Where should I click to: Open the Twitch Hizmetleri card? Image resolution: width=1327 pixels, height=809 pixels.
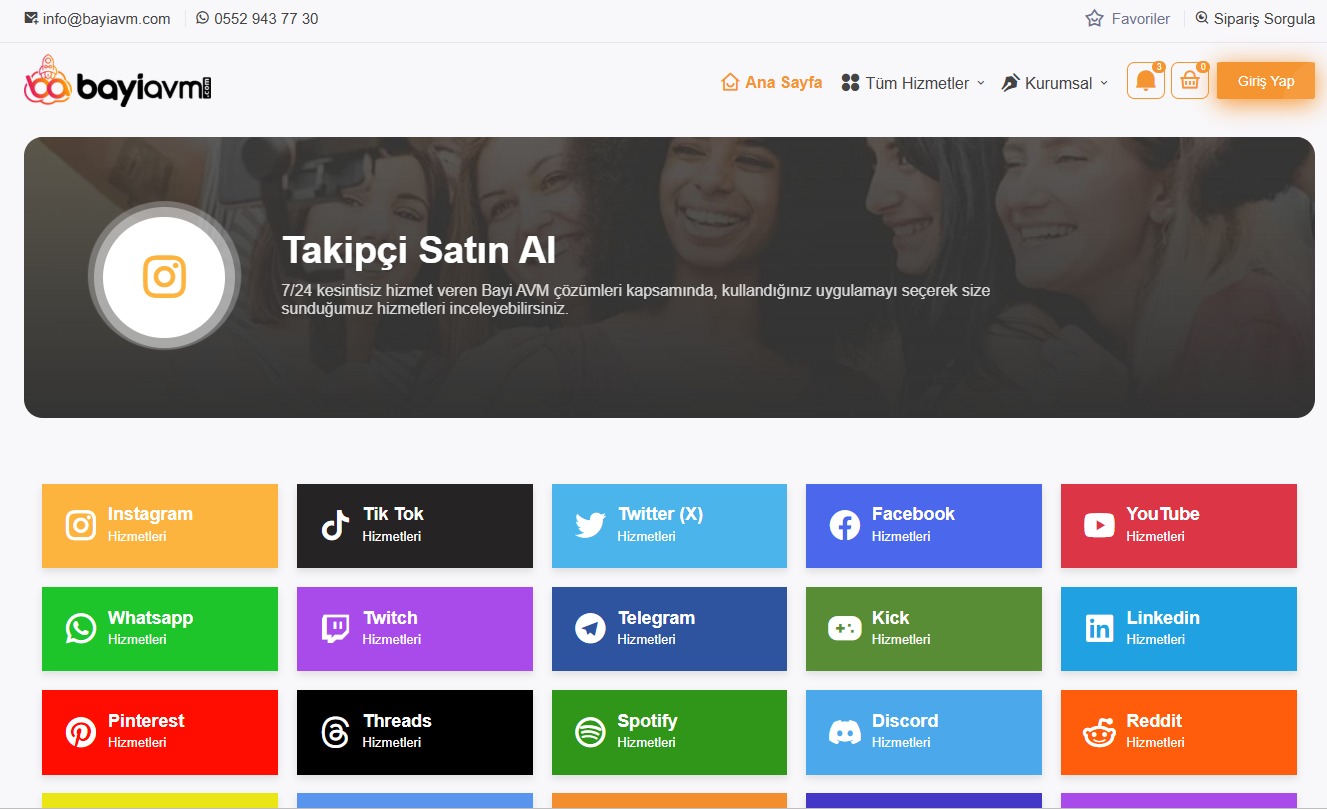tap(414, 628)
